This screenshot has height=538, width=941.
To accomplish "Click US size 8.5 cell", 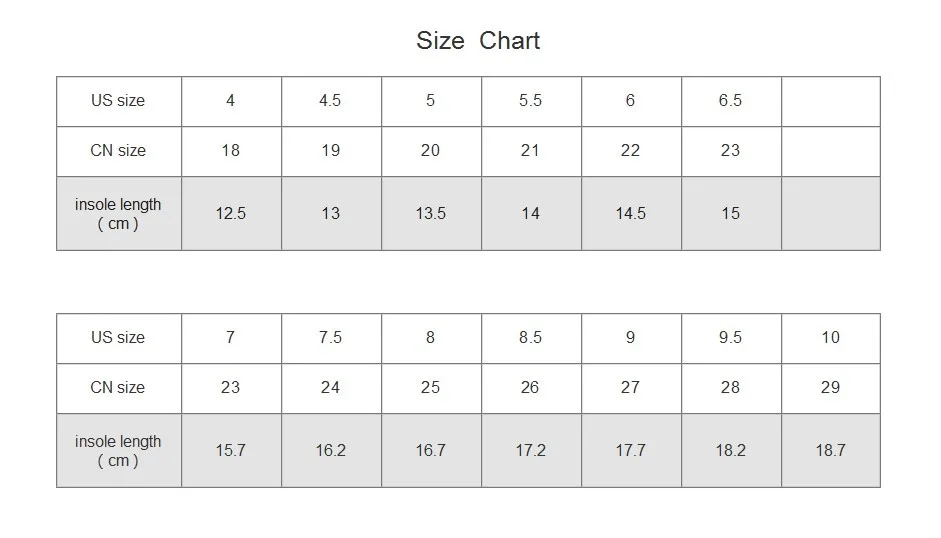I will click(x=531, y=339).
